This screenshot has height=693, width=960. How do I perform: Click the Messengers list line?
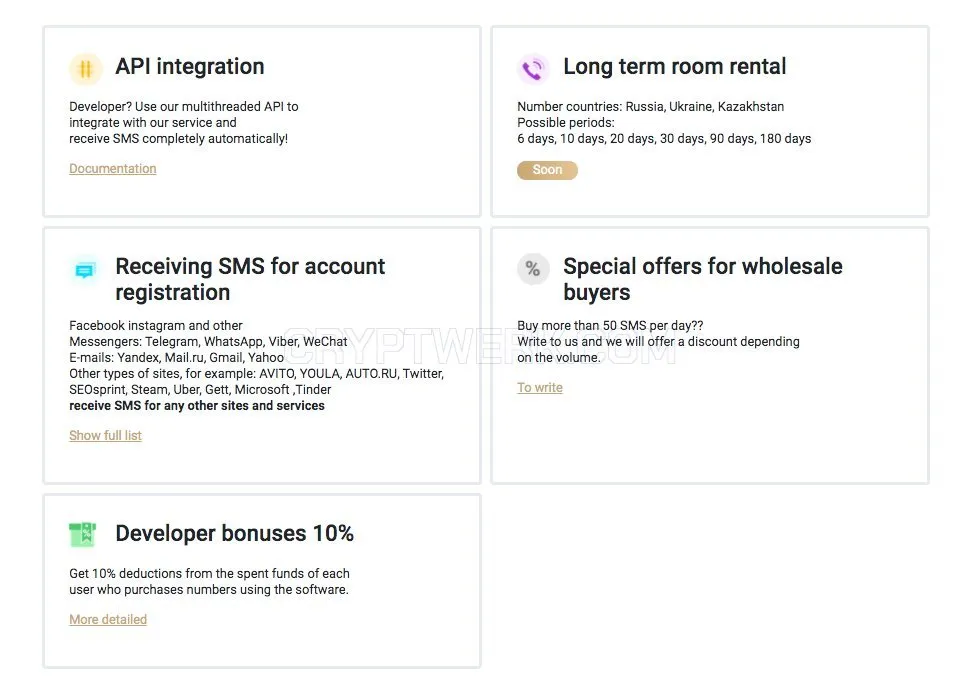[208, 342]
